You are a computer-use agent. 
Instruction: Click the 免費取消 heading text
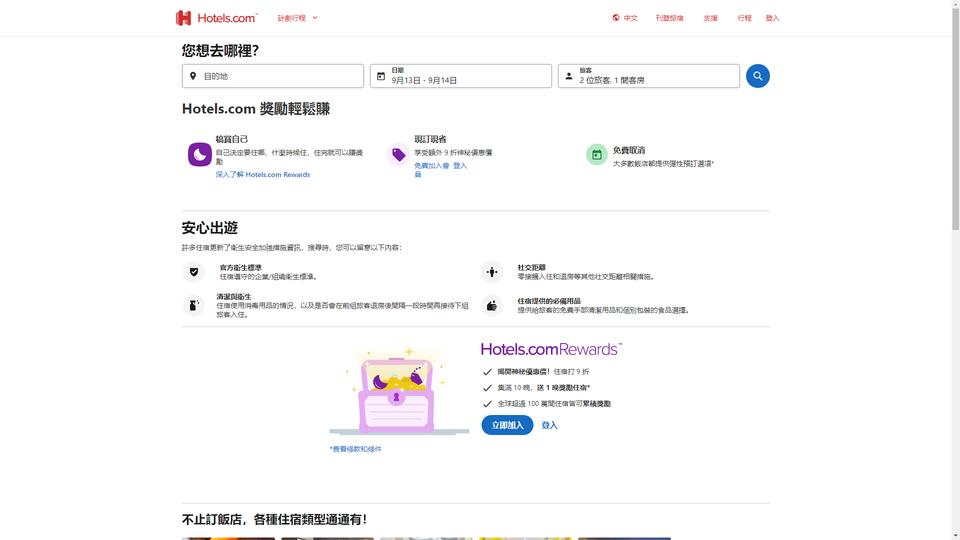629,150
